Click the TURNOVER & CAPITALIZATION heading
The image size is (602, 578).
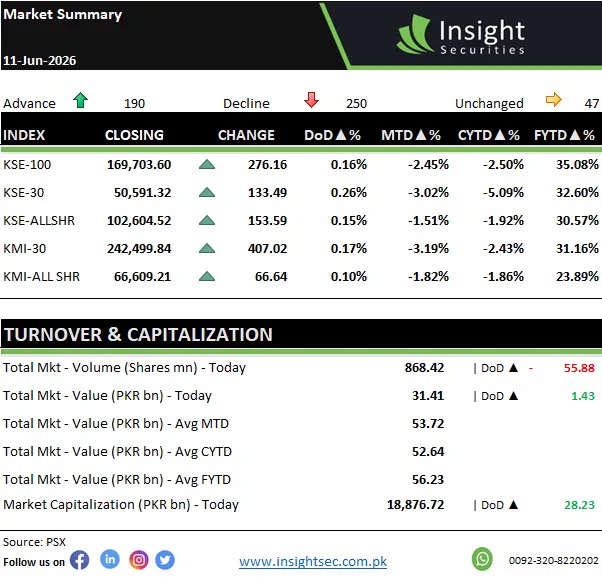138,335
